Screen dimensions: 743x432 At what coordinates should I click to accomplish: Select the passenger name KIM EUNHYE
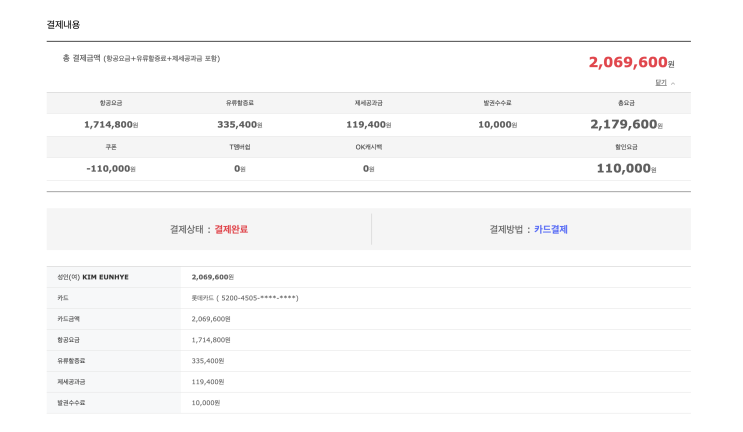[105, 277]
